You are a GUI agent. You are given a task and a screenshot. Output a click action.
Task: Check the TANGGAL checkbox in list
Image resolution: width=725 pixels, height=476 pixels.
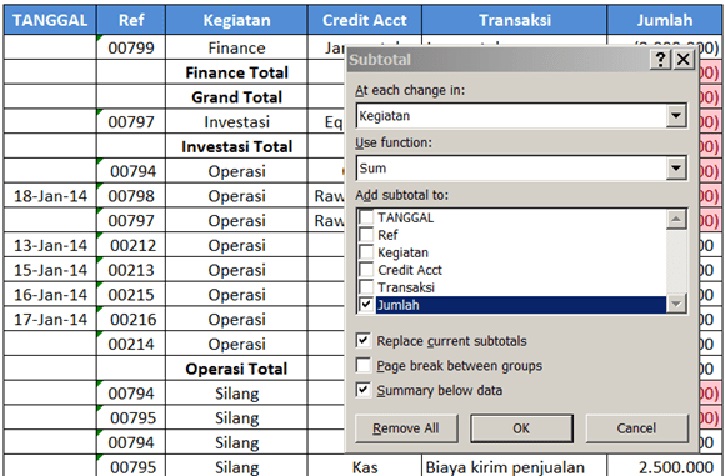coord(366,217)
